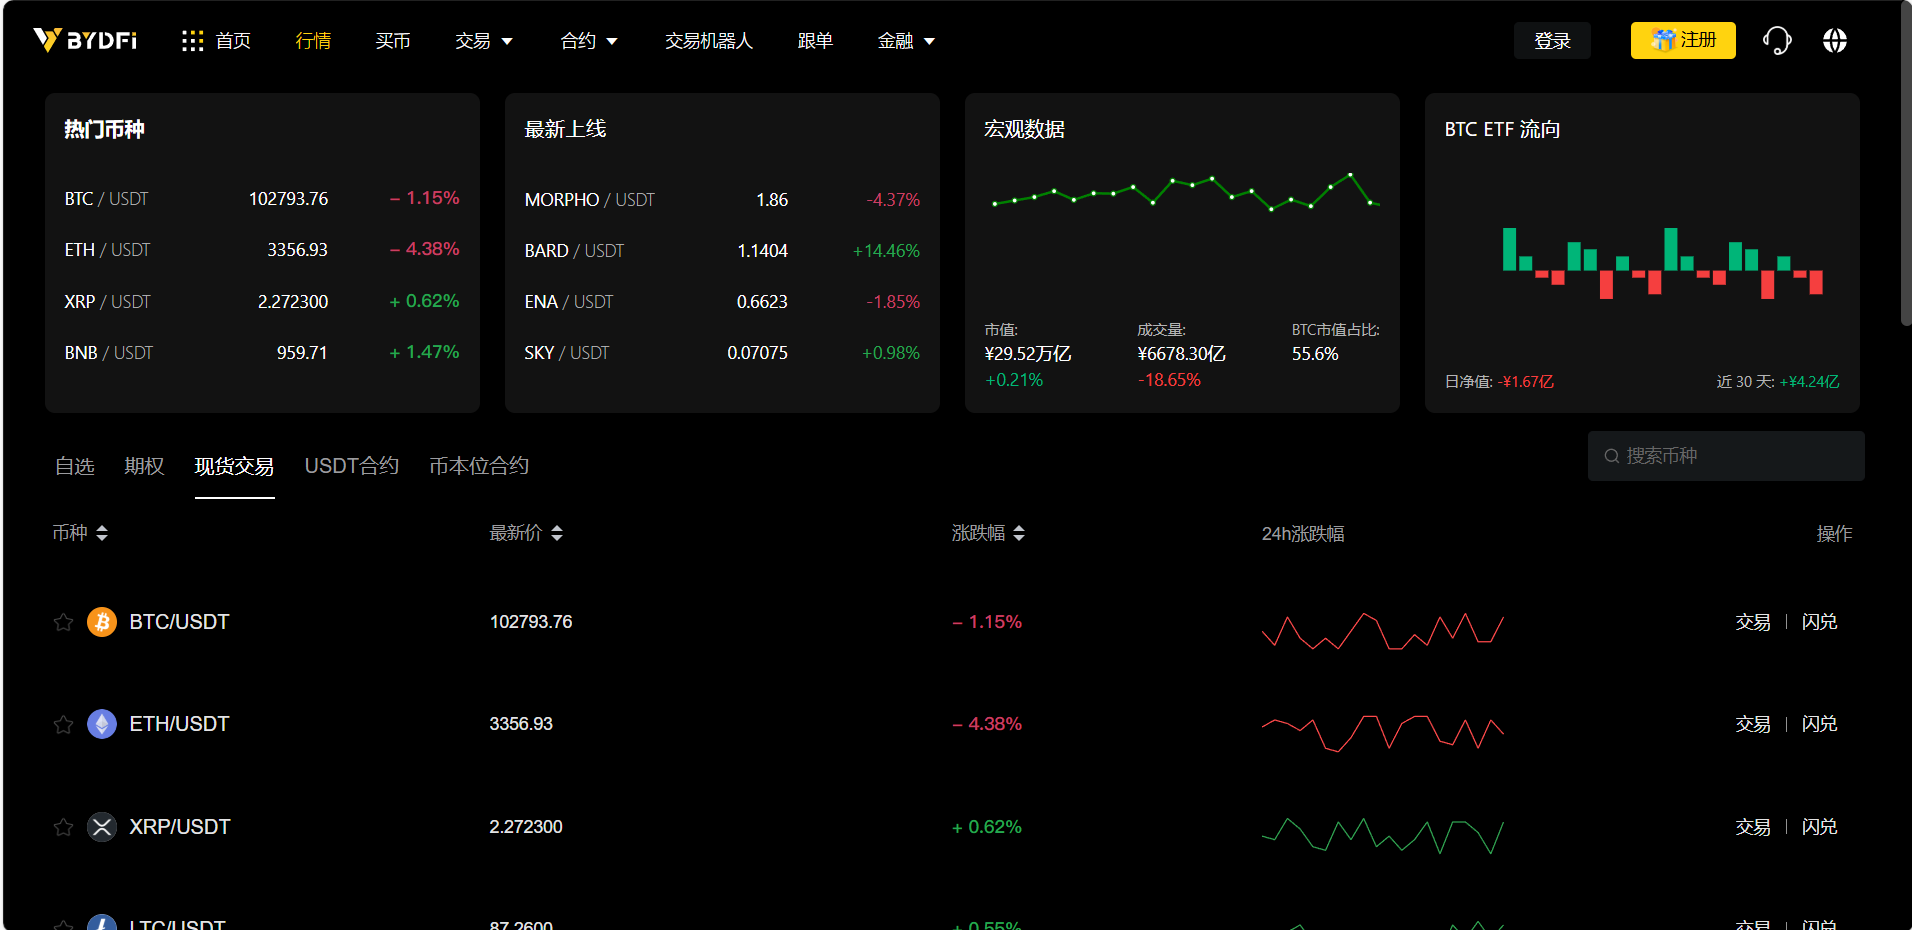Switch to USDT合约 tab

click(351, 466)
